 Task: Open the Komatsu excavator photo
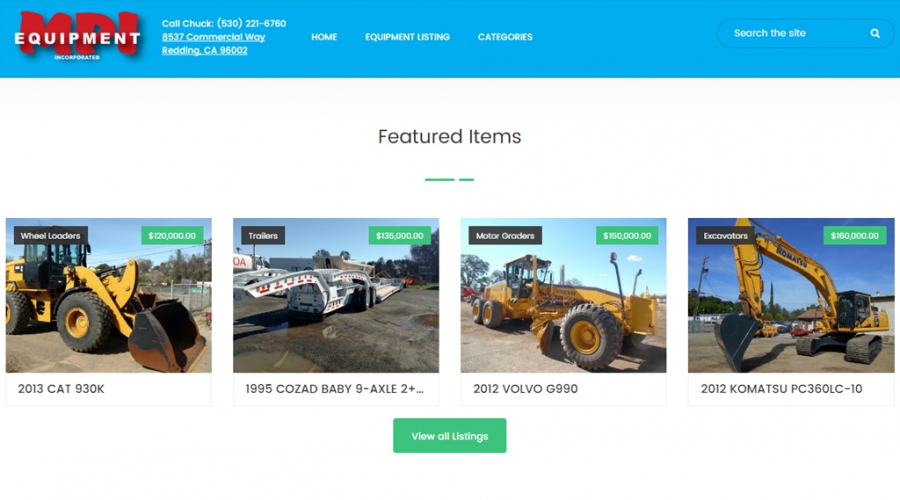click(x=791, y=295)
